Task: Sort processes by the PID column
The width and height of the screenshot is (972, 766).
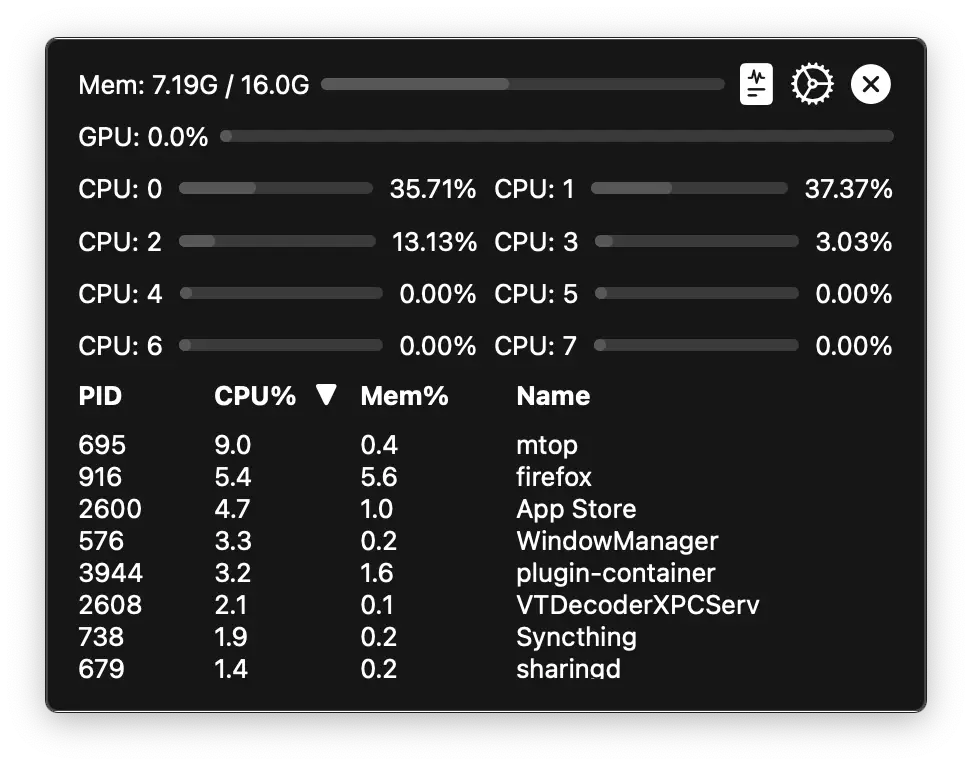Action: [x=99, y=396]
